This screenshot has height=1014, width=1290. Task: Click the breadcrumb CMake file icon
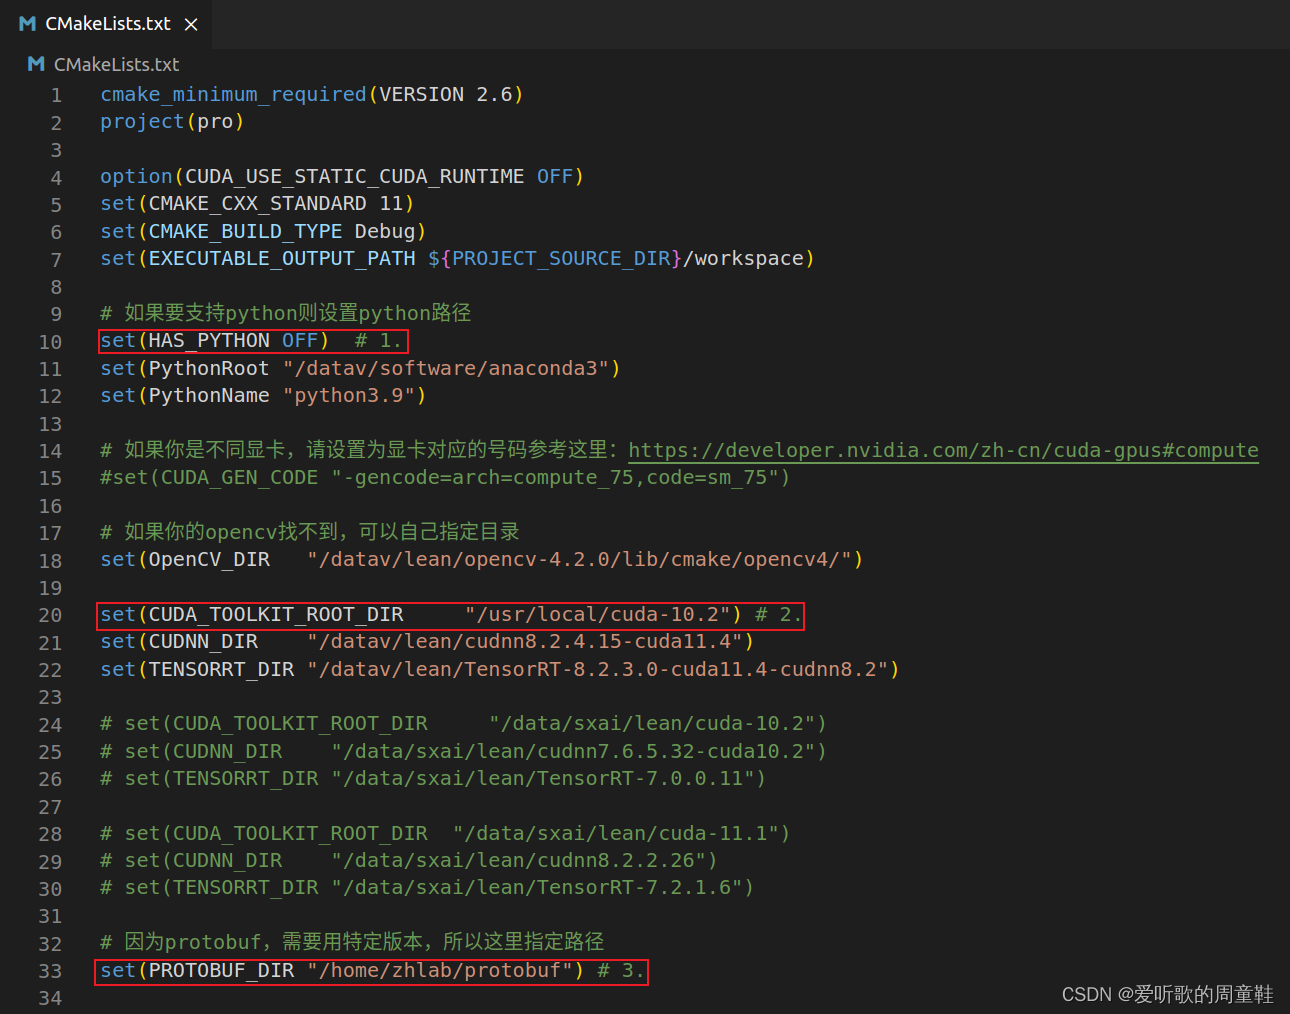click(36, 64)
